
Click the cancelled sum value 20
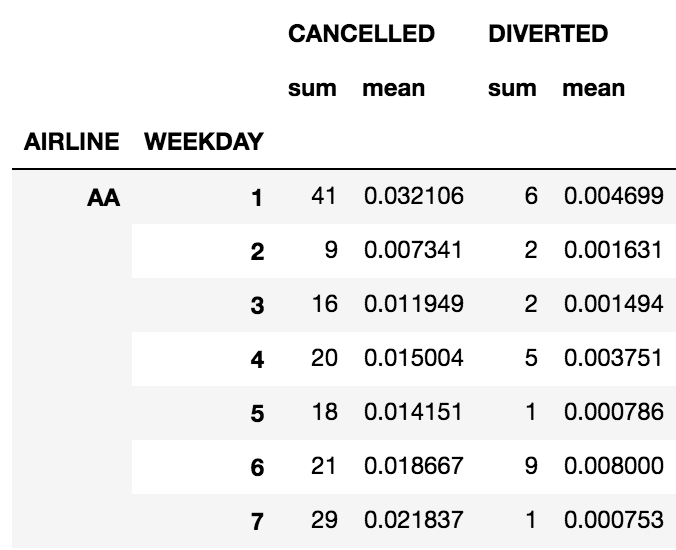324,358
